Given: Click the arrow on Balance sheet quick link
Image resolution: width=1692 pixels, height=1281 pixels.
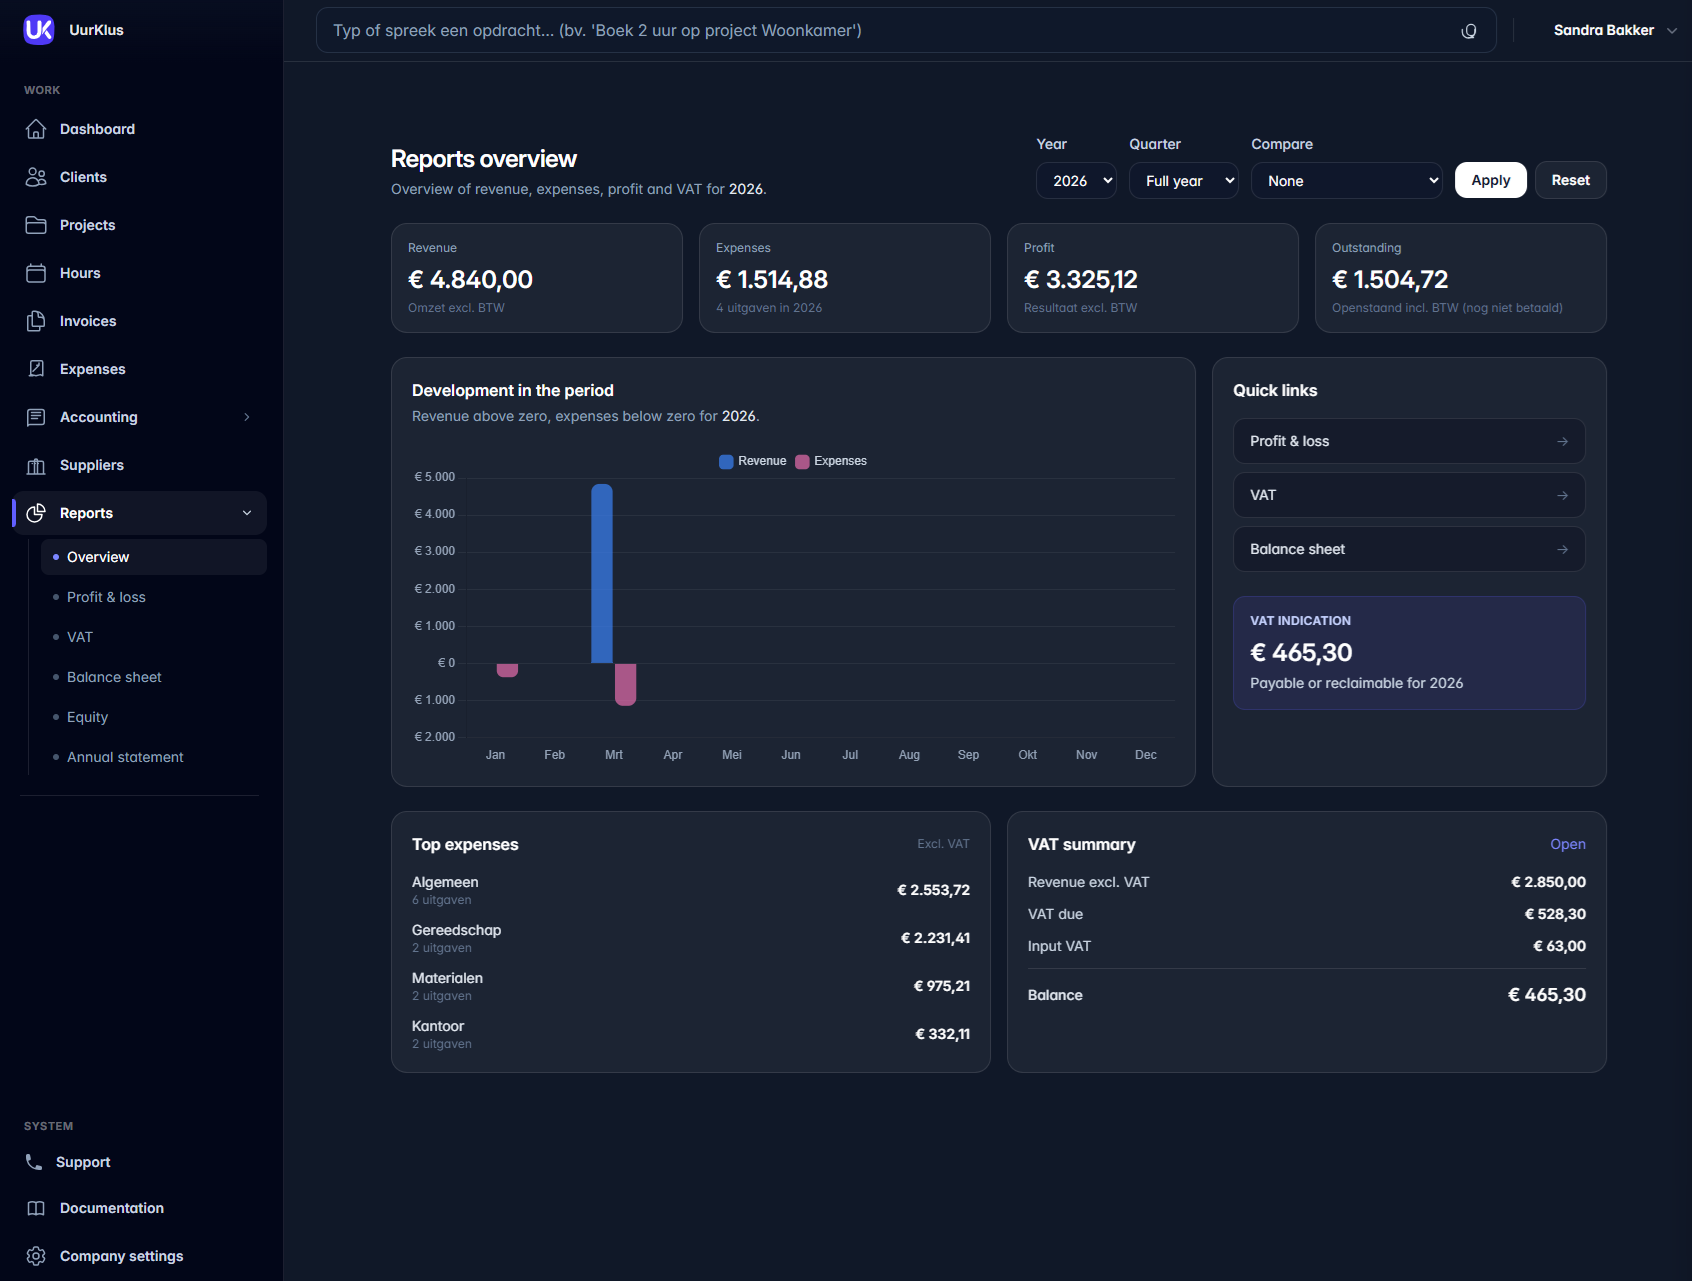Looking at the screenshot, I should click(1562, 549).
